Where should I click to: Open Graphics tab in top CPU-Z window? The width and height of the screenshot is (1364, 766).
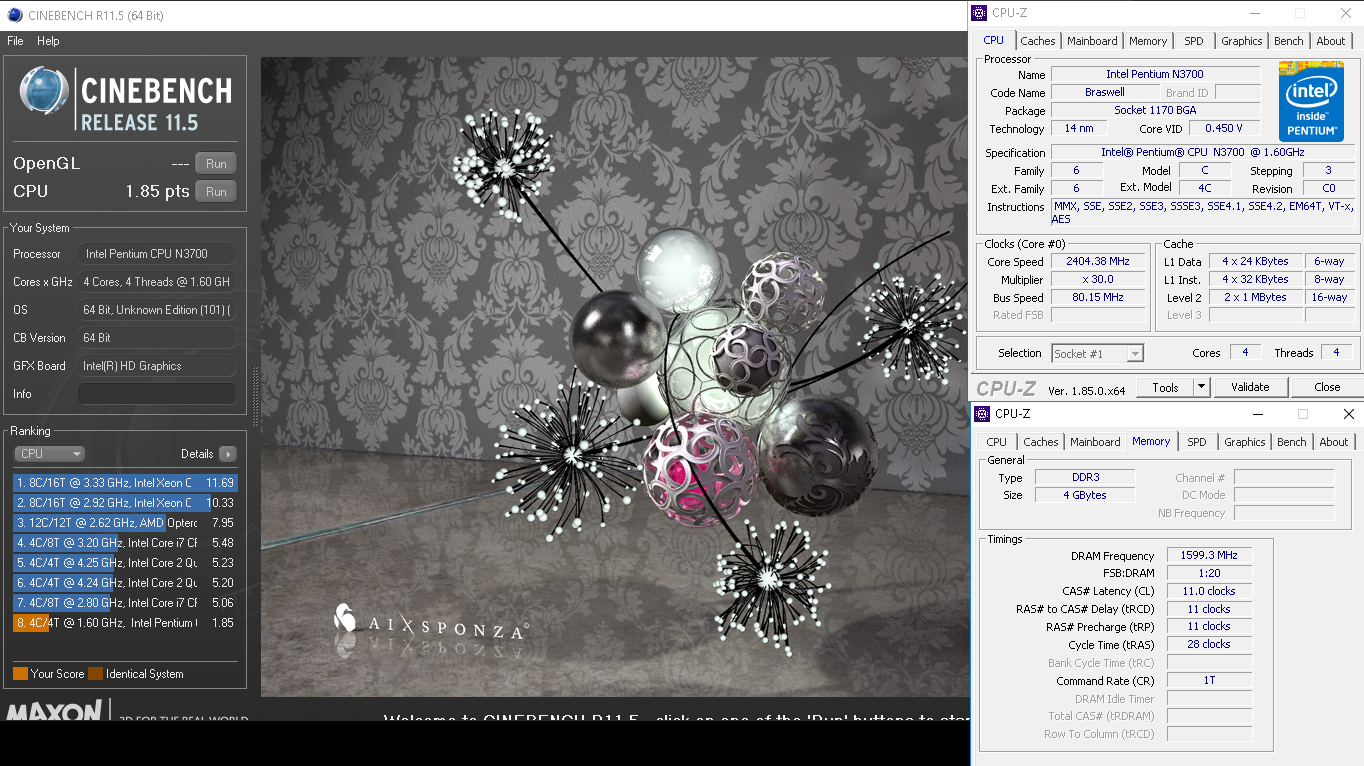(1241, 41)
